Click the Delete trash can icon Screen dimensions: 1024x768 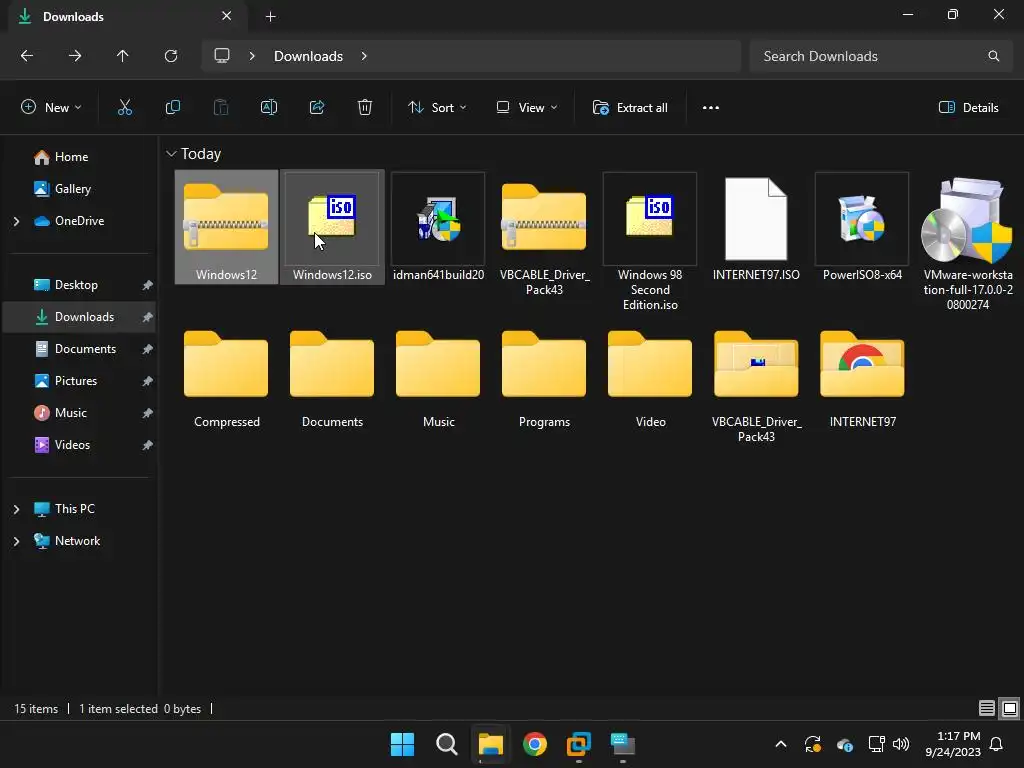[365, 108]
